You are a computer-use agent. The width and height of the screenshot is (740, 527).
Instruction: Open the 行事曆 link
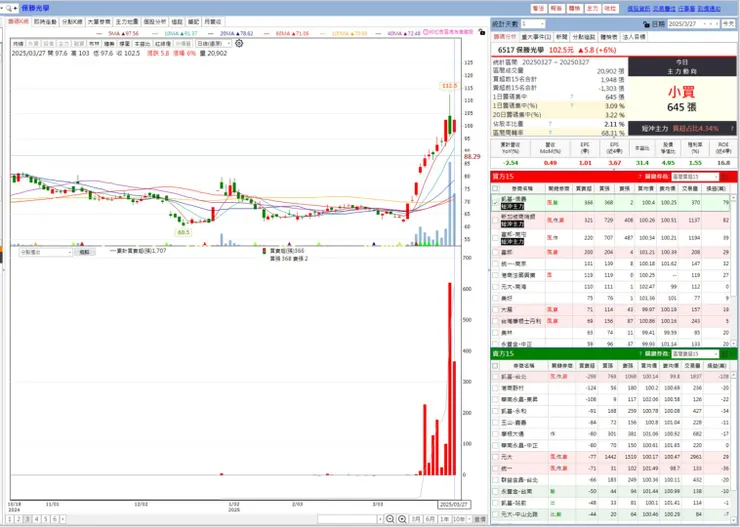(686, 8)
